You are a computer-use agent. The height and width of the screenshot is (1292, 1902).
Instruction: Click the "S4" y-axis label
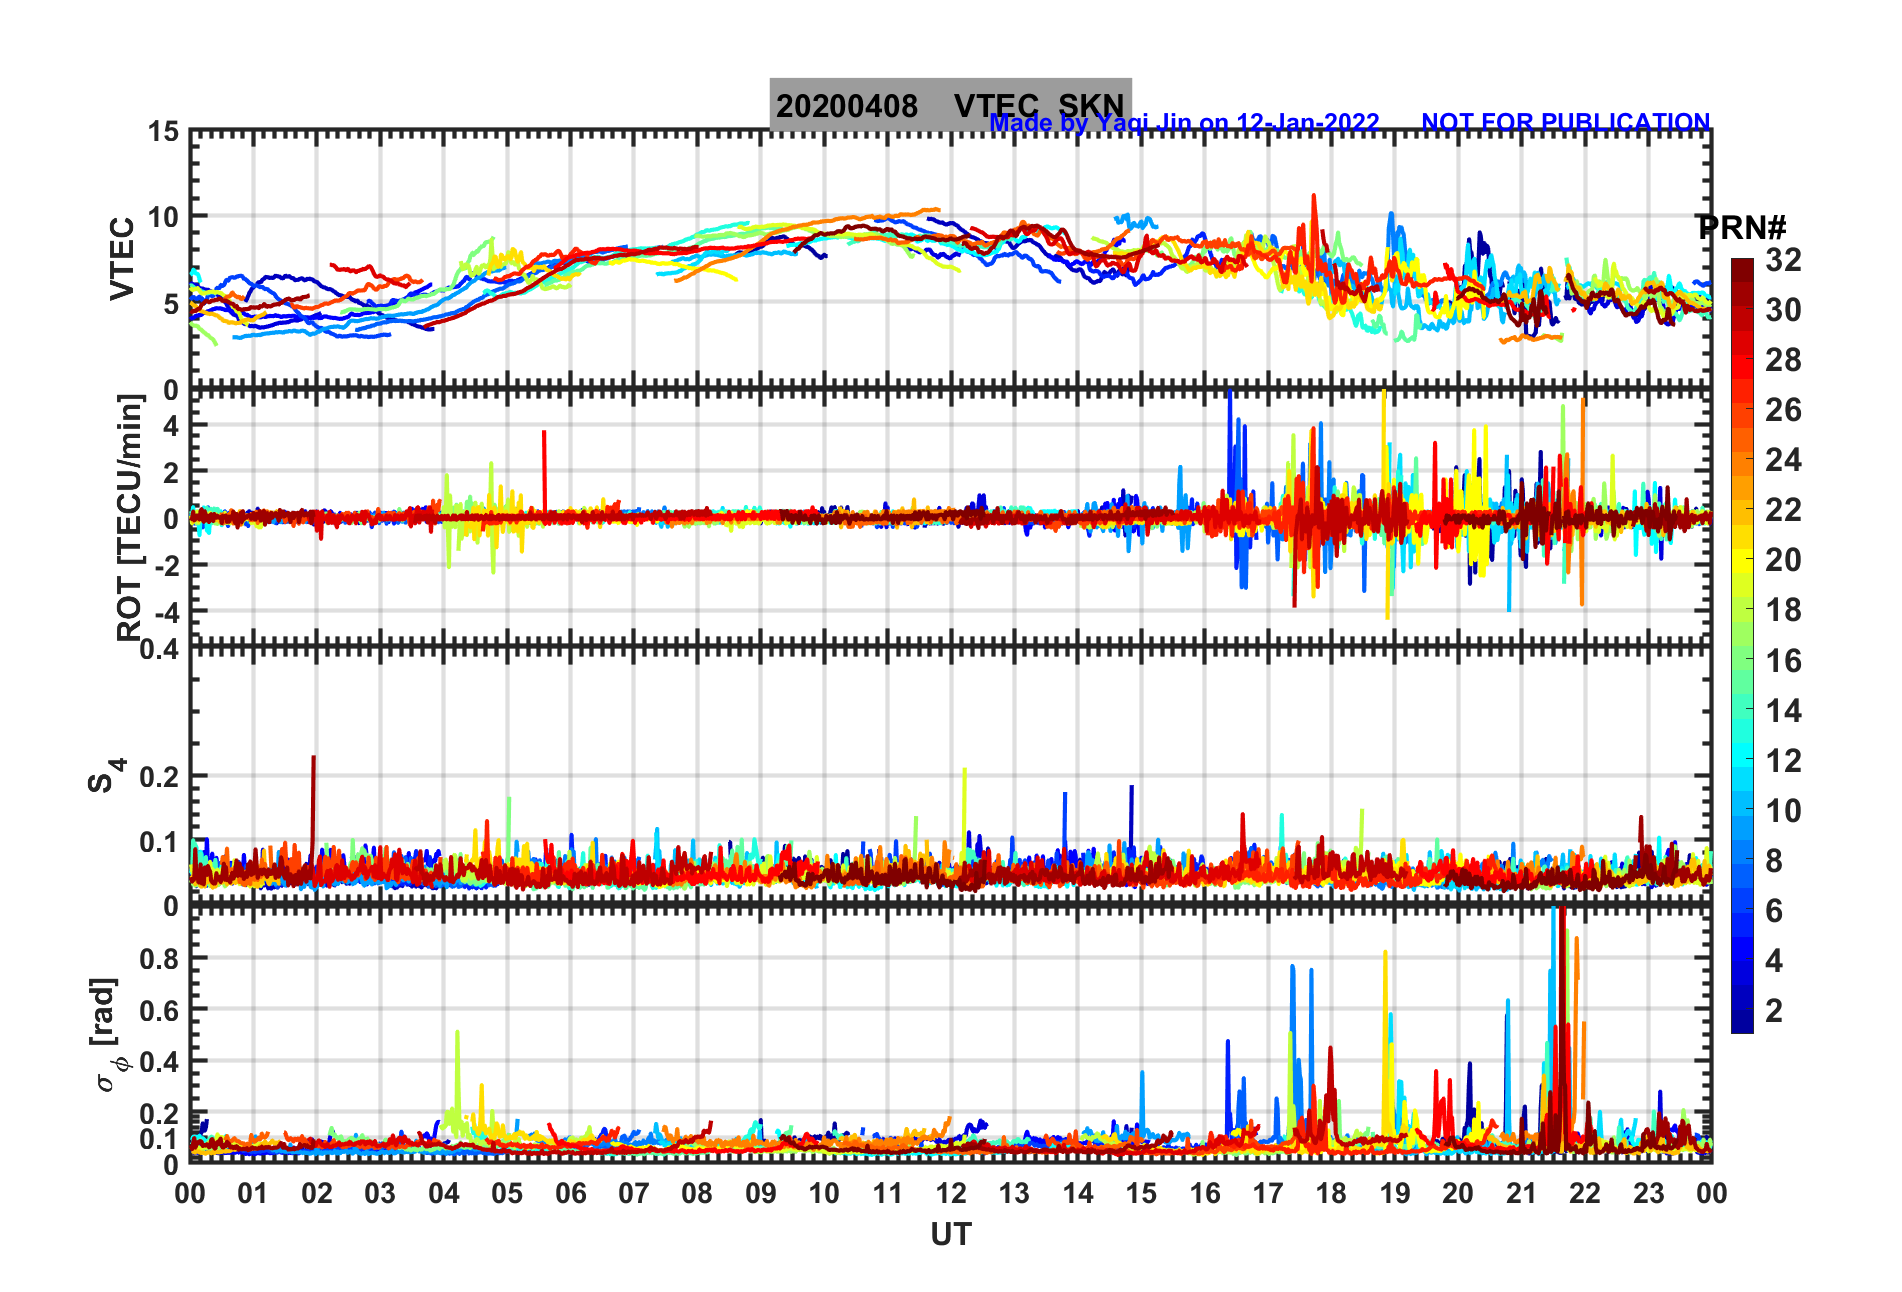tap(106, 775)
